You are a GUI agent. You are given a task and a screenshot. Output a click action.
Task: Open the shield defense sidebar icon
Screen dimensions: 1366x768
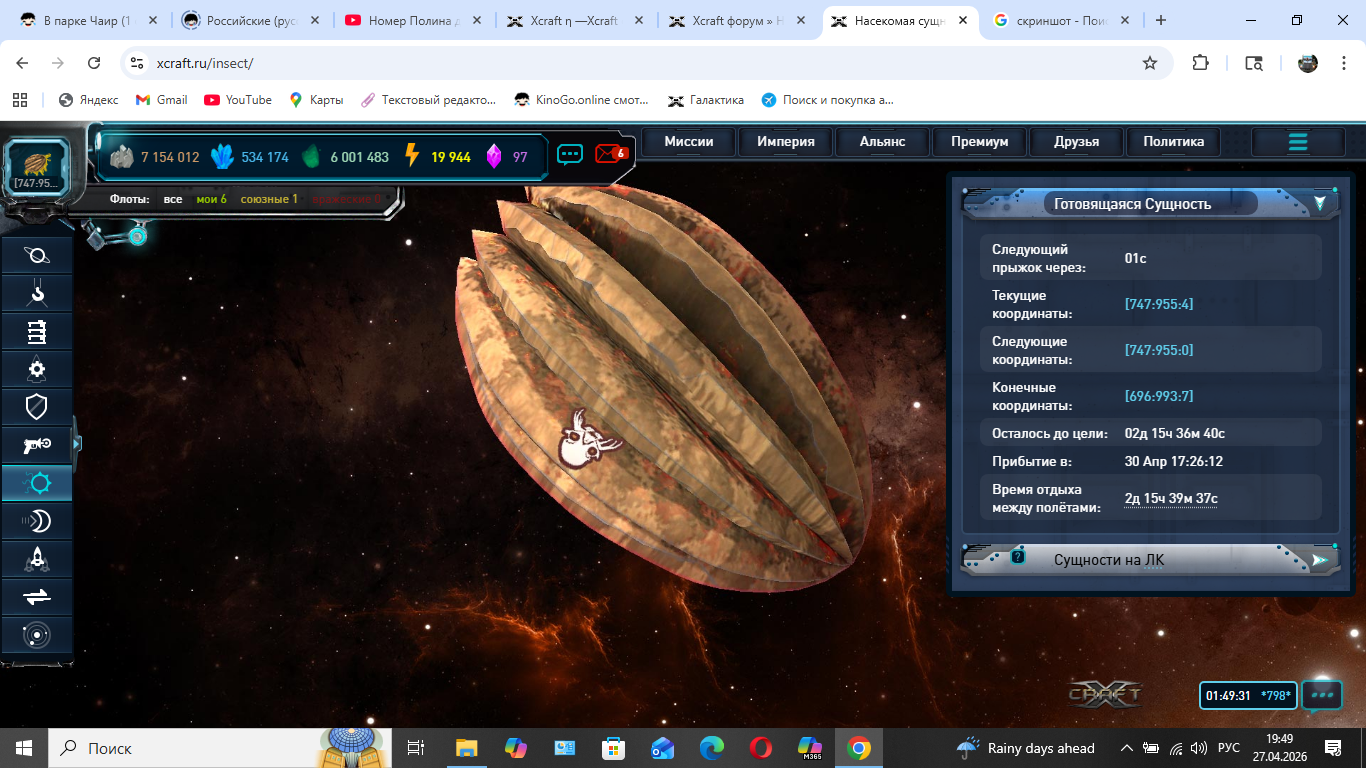(x=36, y=407)
